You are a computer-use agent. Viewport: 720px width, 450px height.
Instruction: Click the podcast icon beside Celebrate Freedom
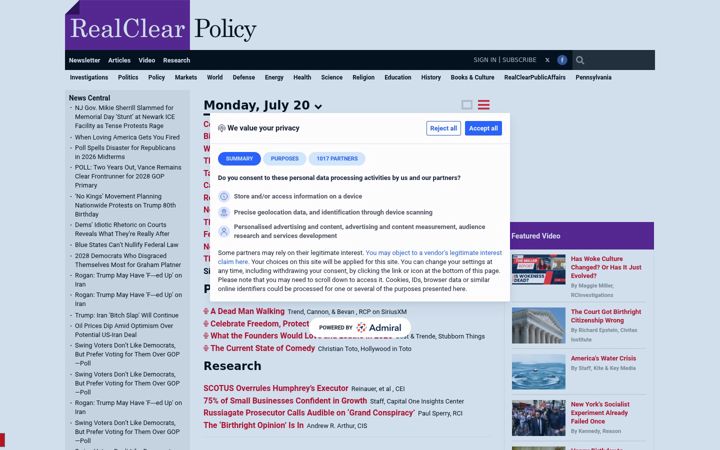[x=206, y=324]
